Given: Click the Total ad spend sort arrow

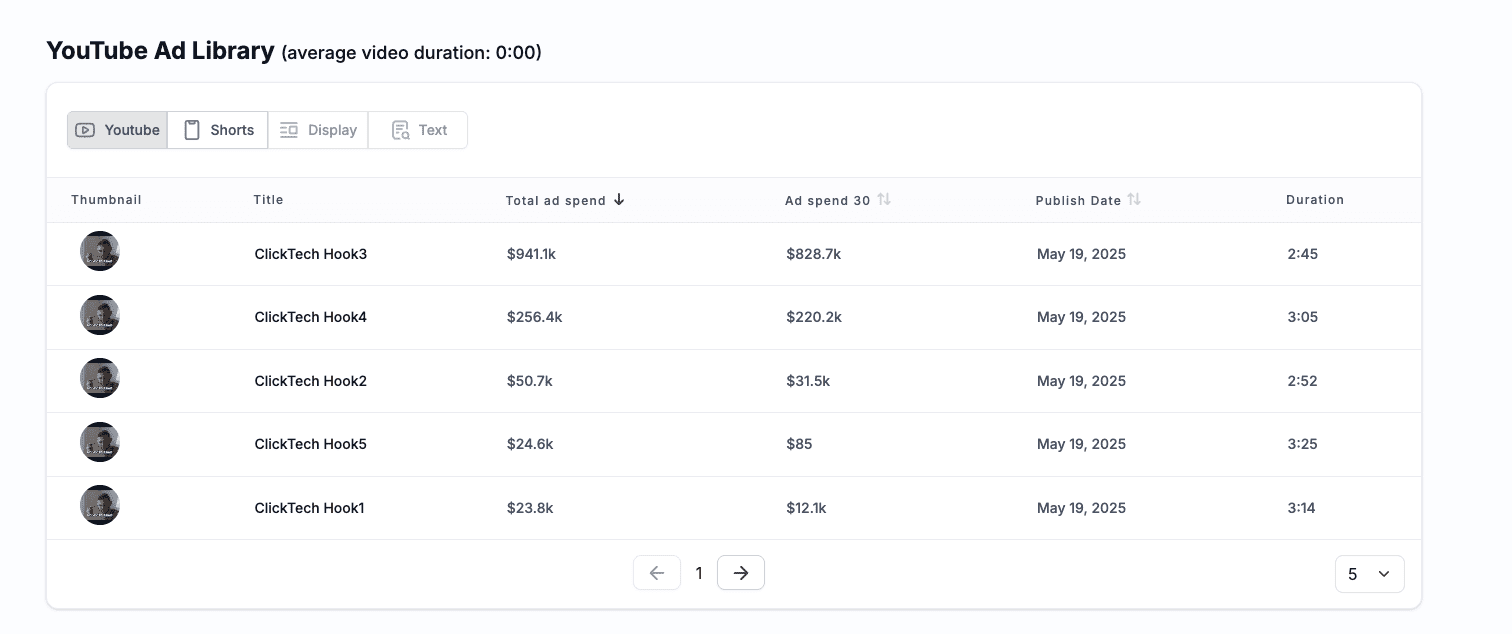Looking at the screenshot, I should point(619,200).
